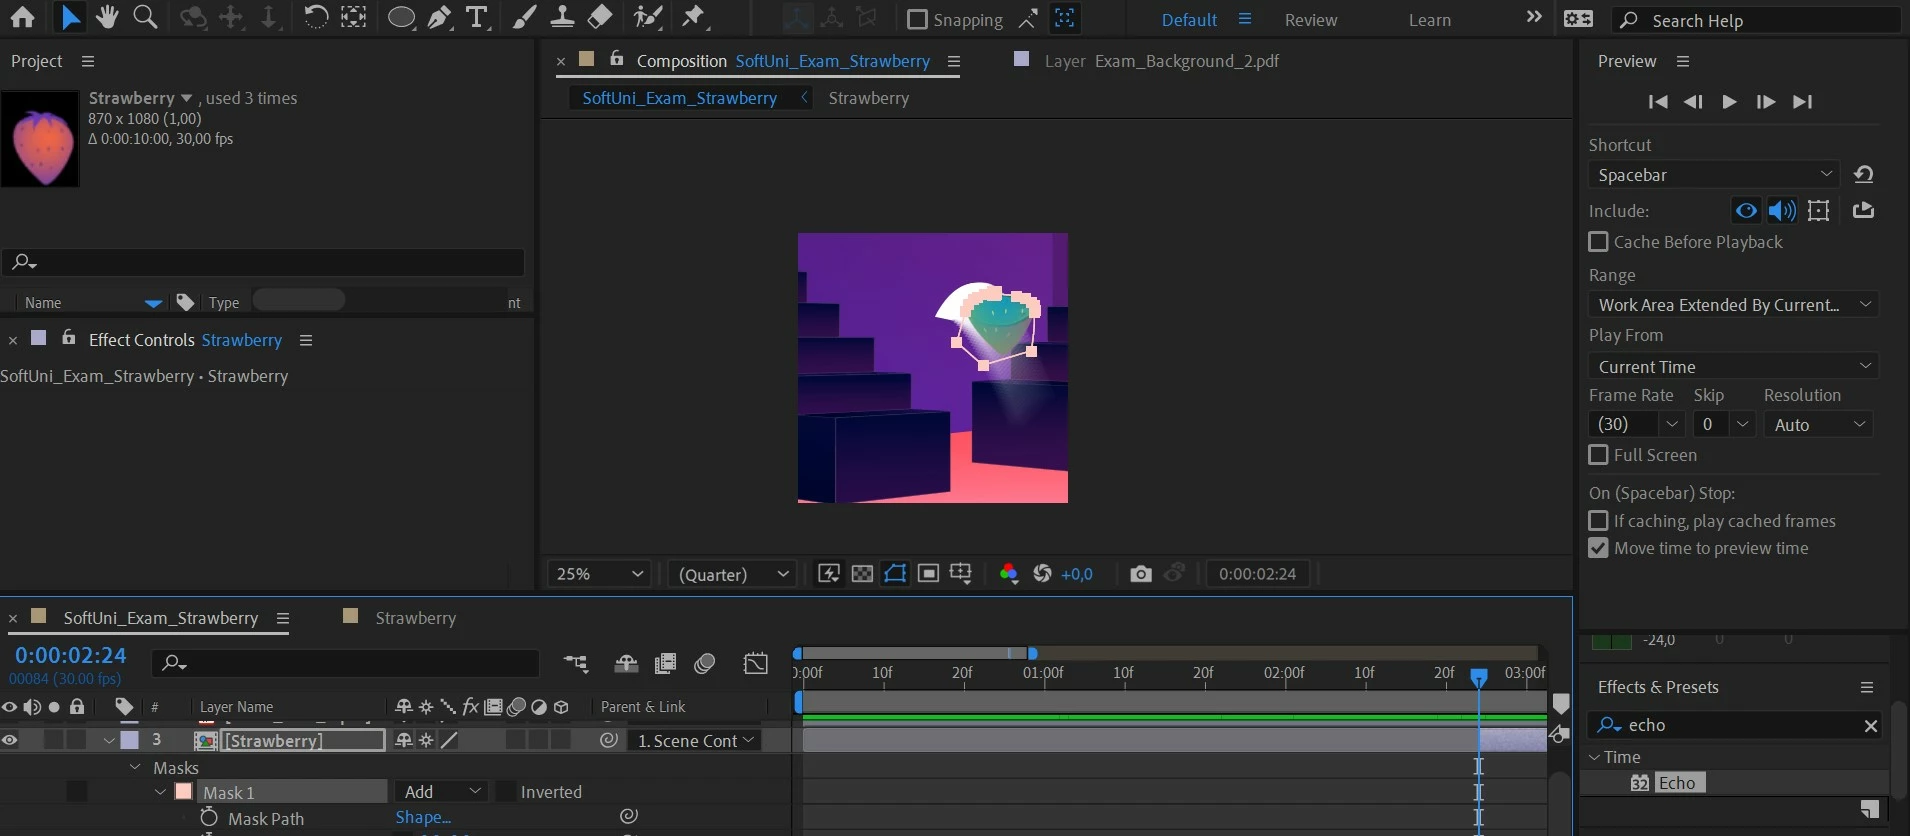Click the Play preview button

click(x=1729, y=102)
